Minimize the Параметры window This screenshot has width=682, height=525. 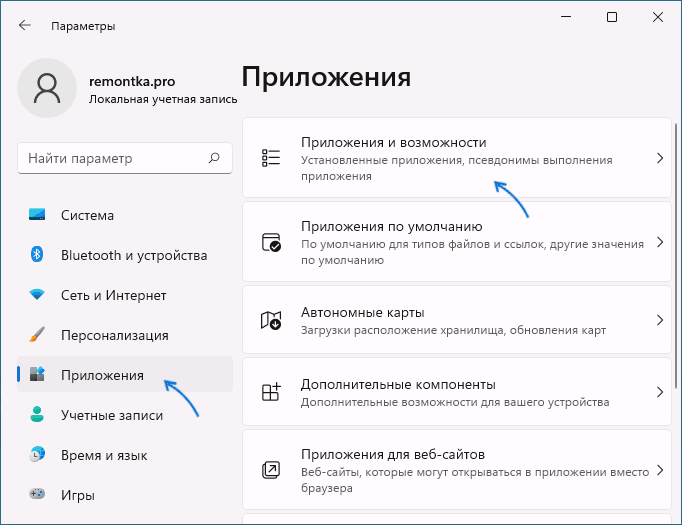tap(566, 17)
